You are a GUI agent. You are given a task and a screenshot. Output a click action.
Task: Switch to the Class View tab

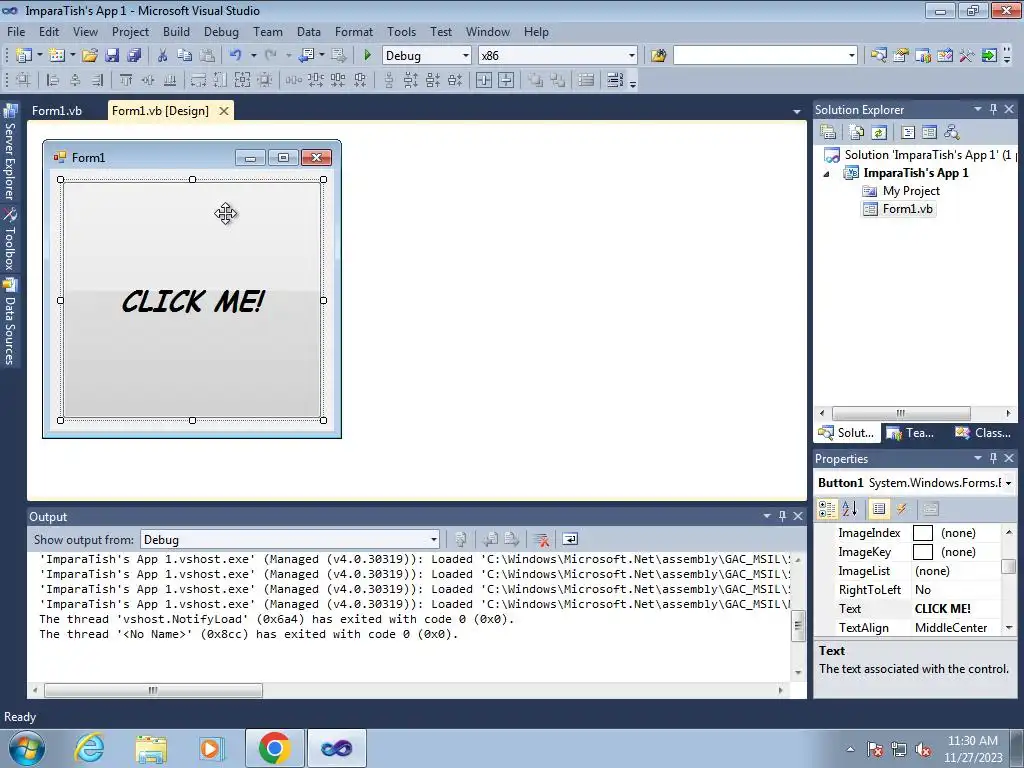984,432
